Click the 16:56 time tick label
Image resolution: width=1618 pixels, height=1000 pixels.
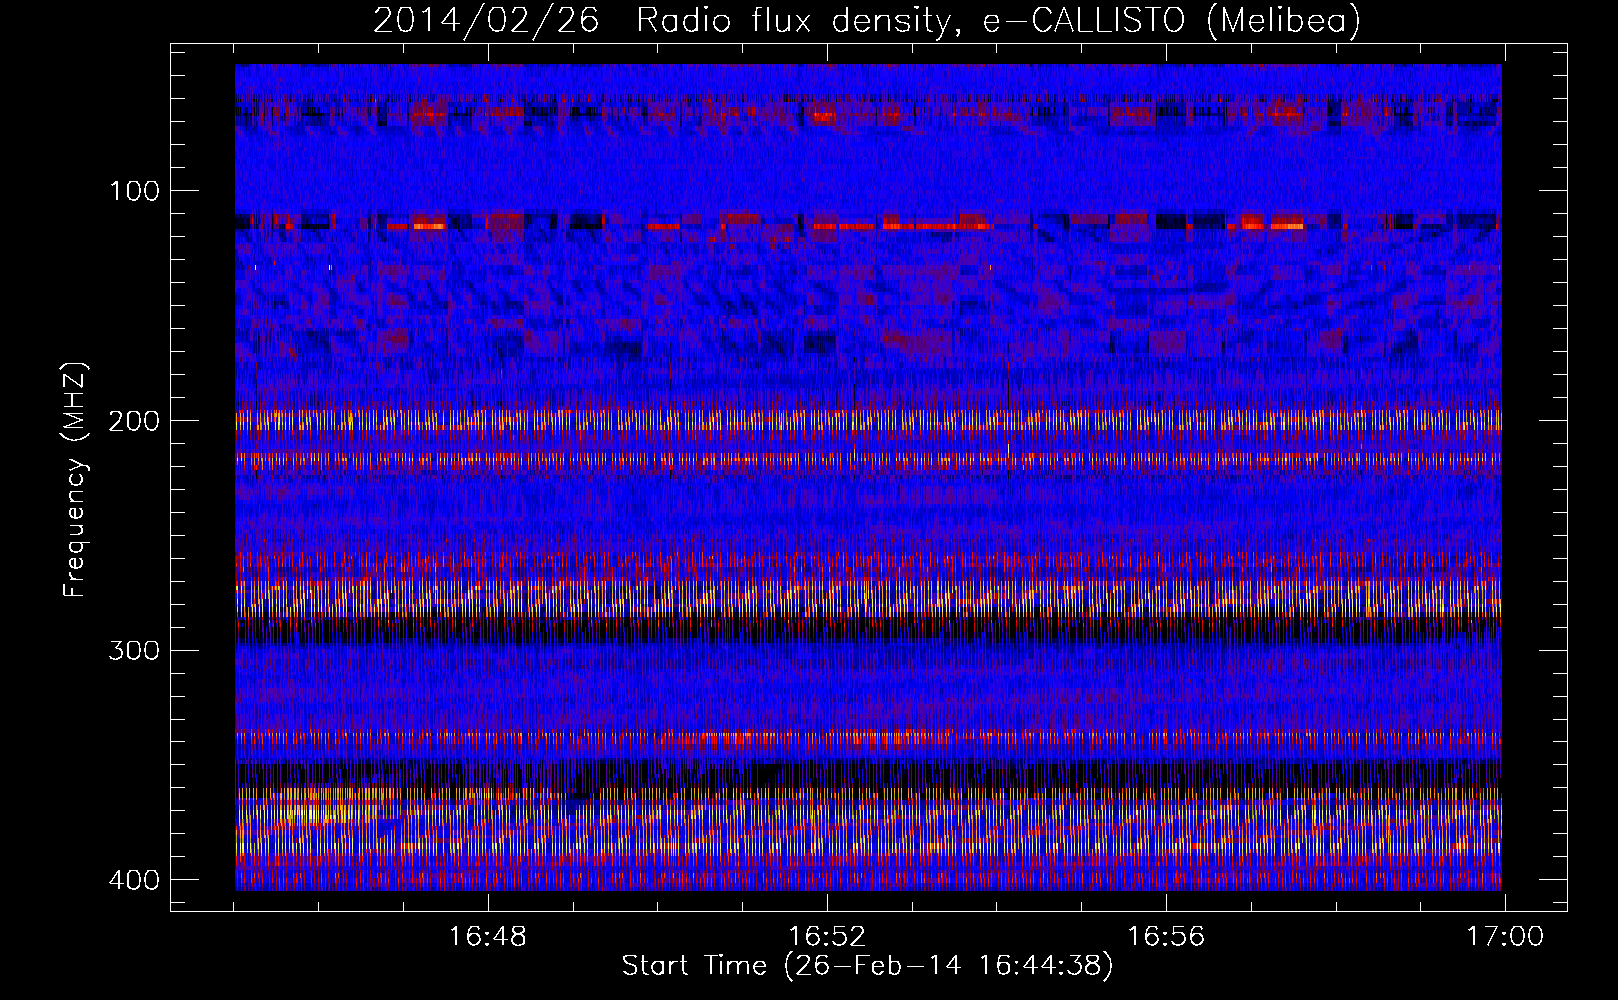coord(1166,937)
